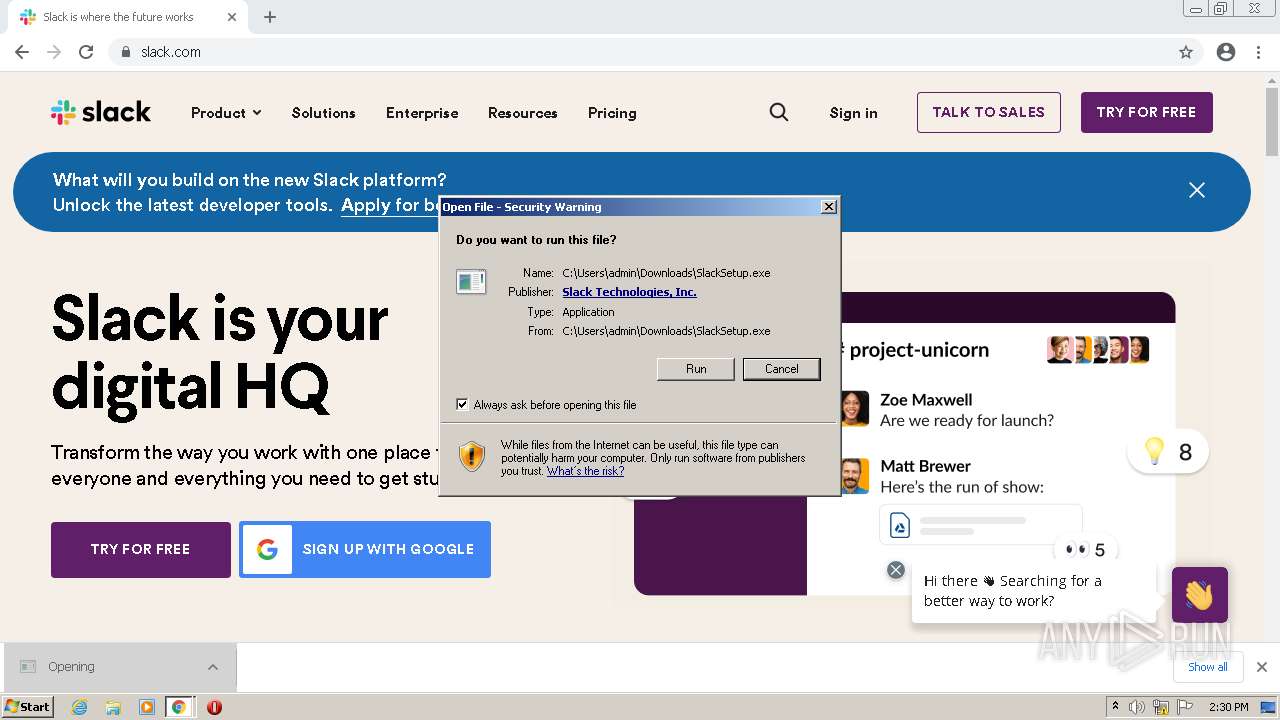Open the waving hand chat widget
Screen dimensions: 1280x720
[1200, 595]
